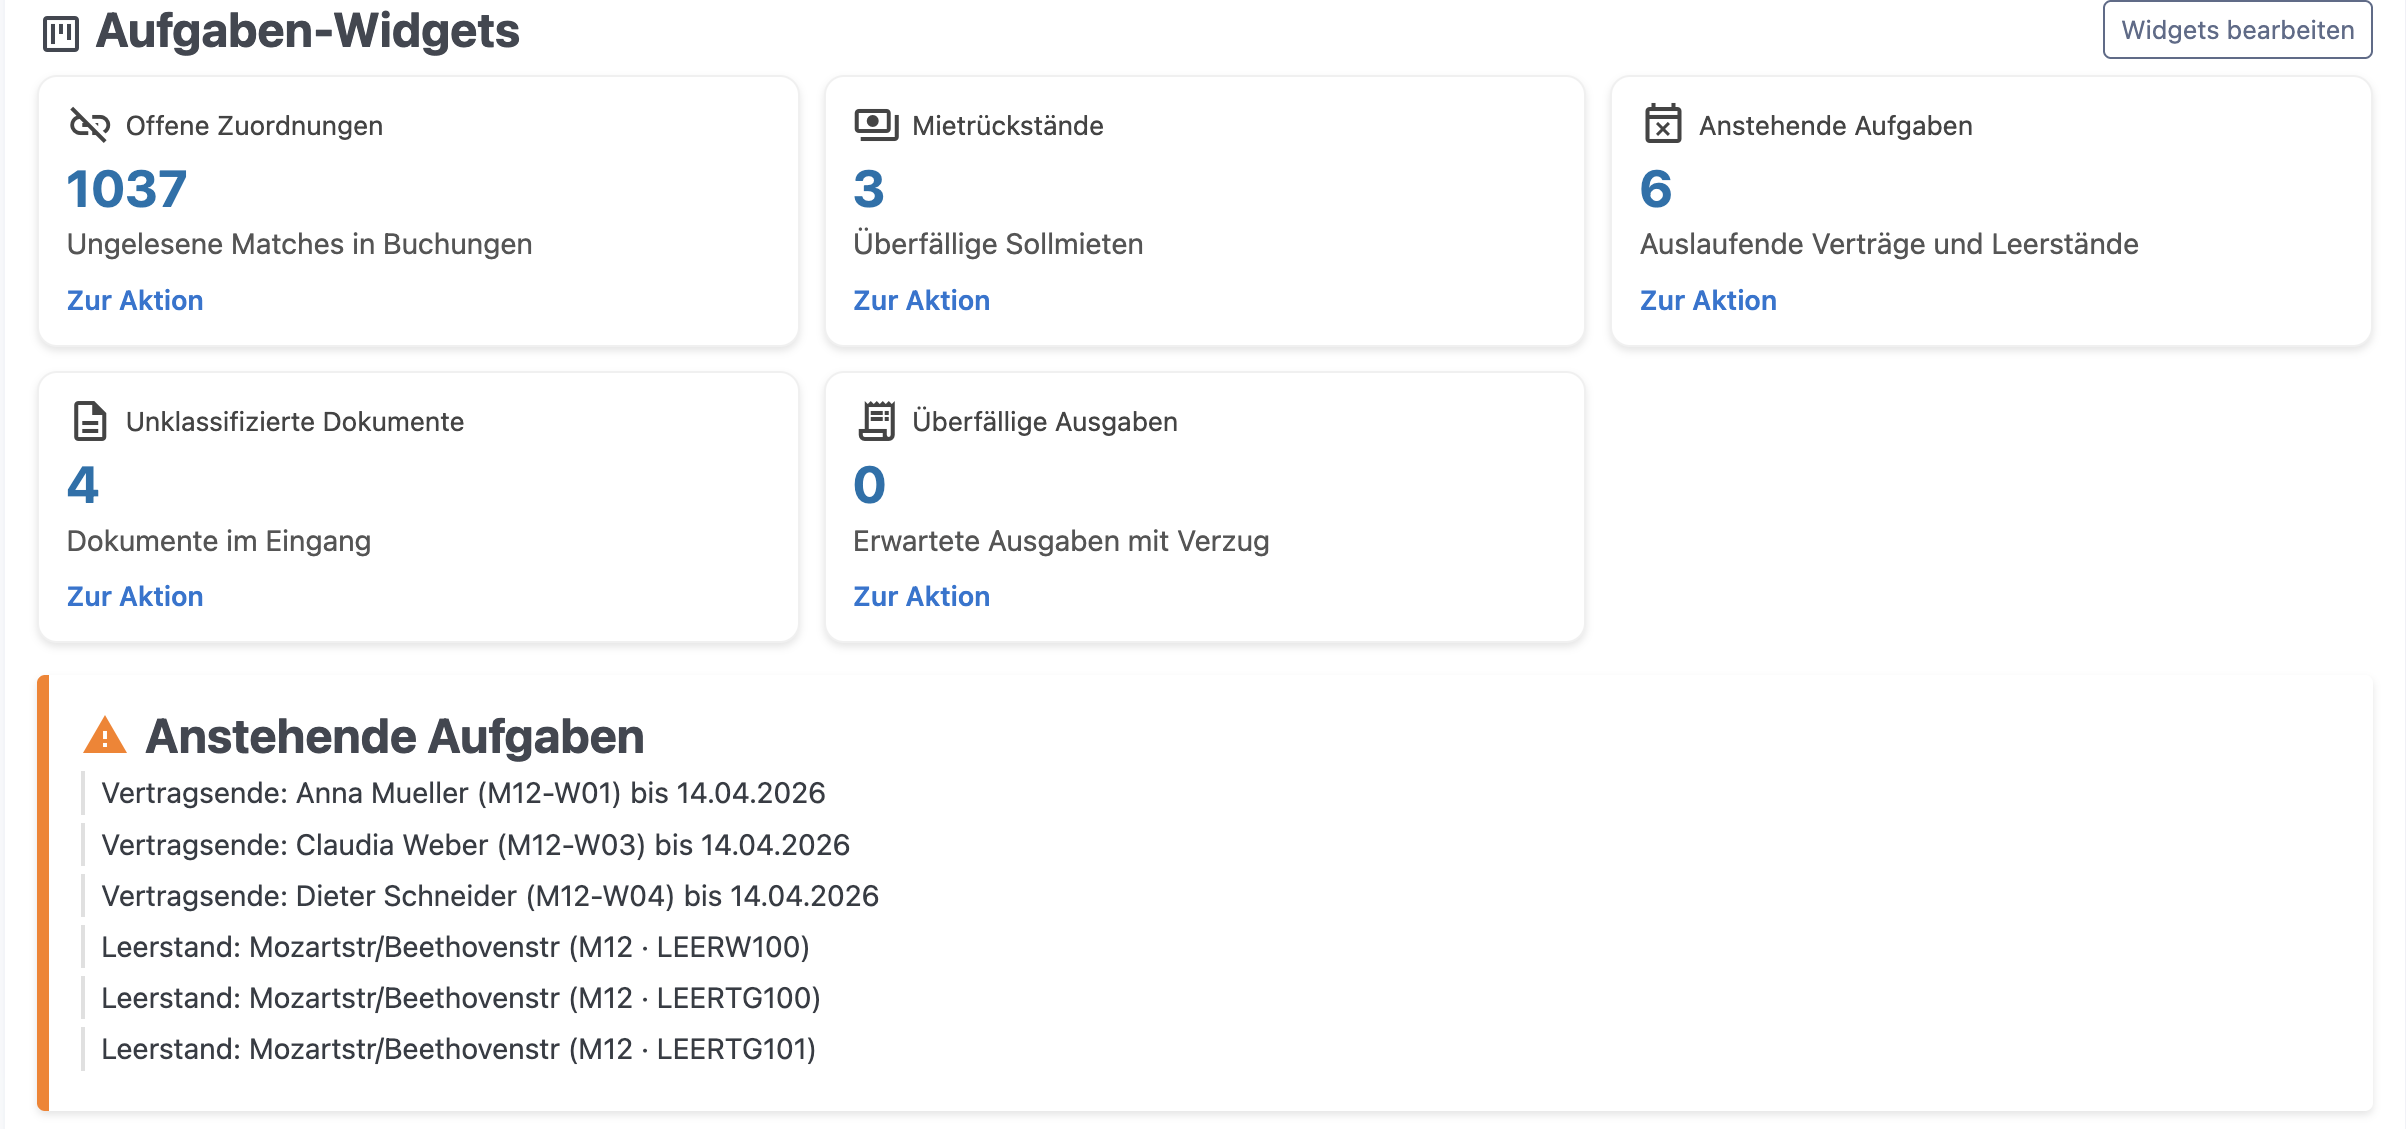Click the Leerstand entry LEERW100

click(455, 948)
